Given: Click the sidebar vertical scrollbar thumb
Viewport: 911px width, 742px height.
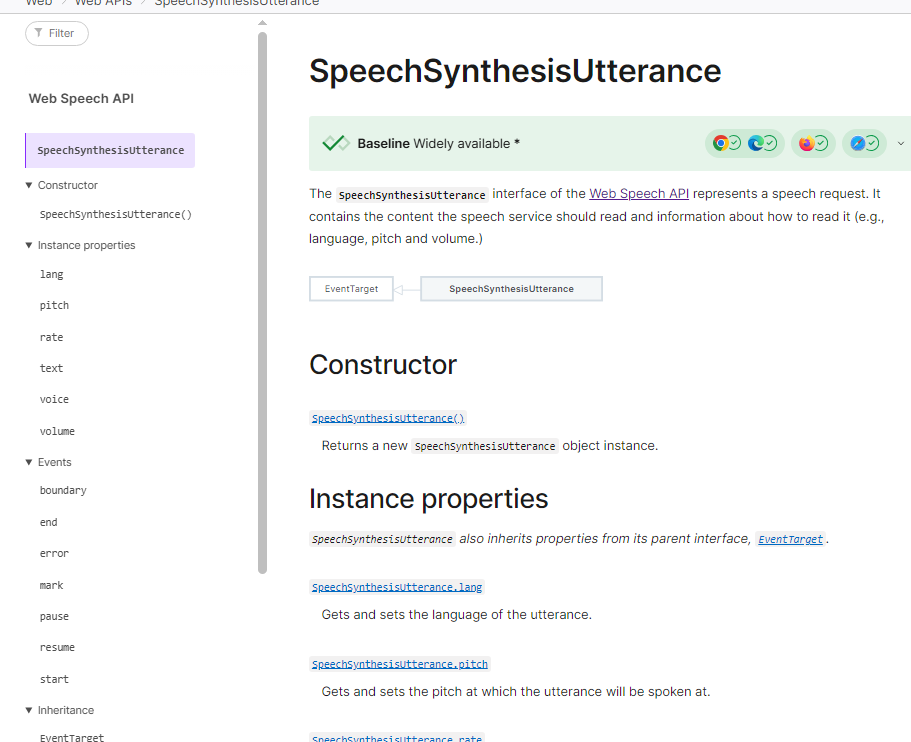Looking at the screenshot, I should coord(262,300).
